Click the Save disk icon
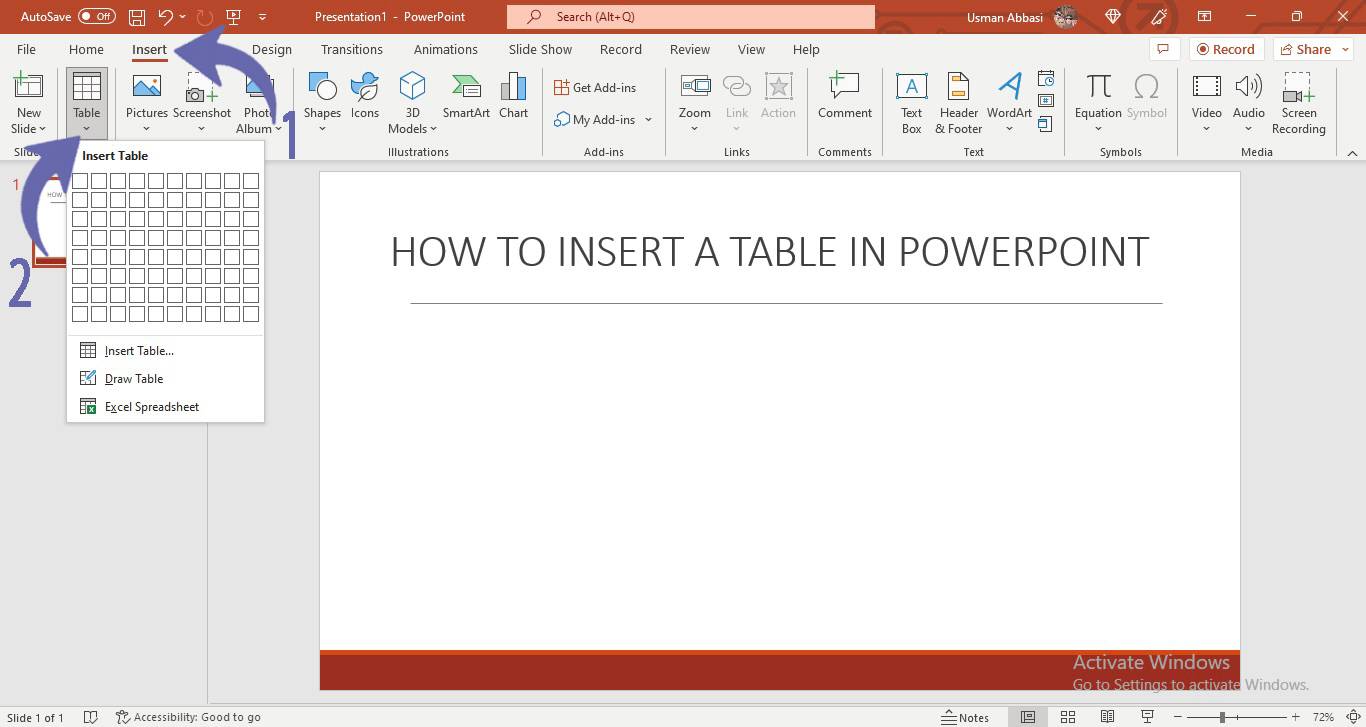Screen dimensions: 1366x727 [137, 17]
